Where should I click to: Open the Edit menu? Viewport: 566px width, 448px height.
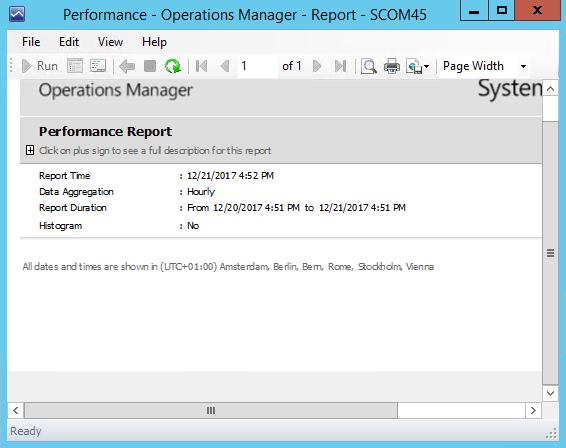[69, 42]
